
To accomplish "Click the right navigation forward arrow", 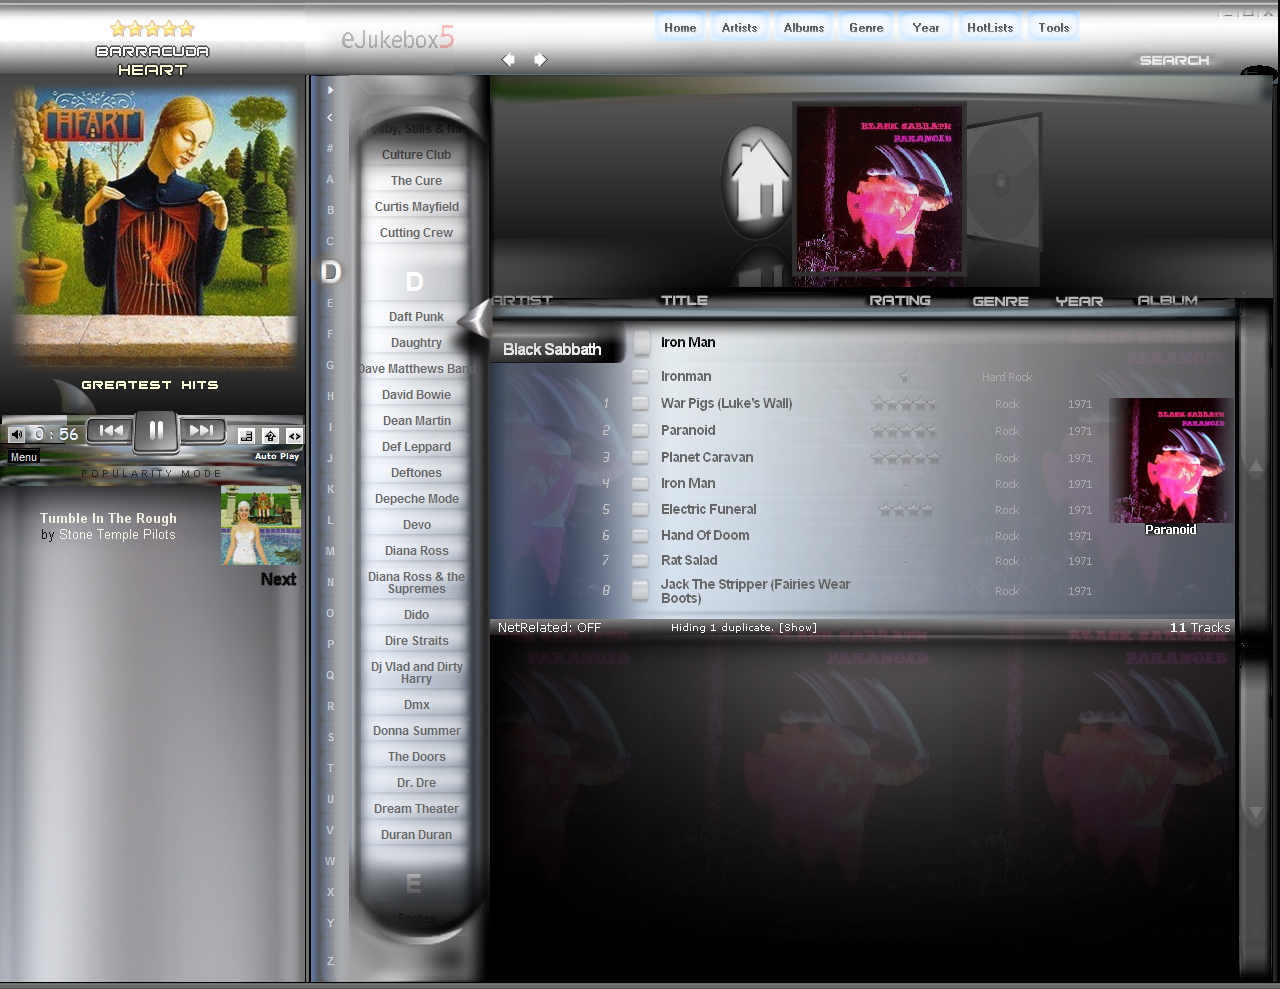I will tap(540, 60).
